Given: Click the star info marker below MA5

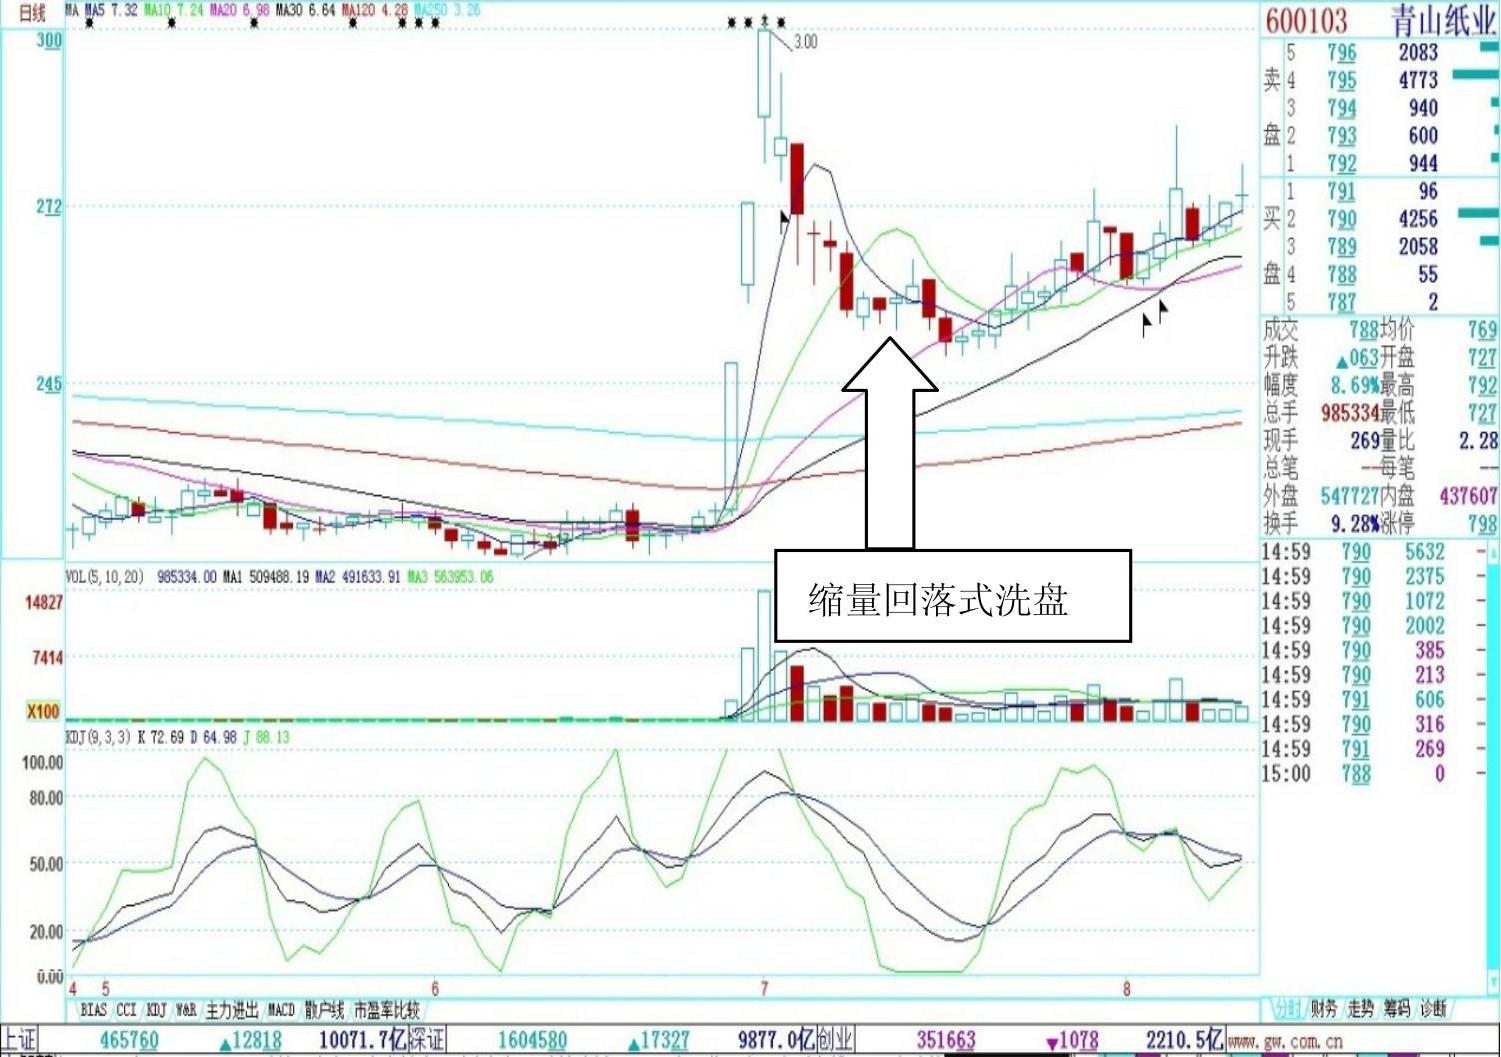Looking at the screenshot, I should pos(89,22).
